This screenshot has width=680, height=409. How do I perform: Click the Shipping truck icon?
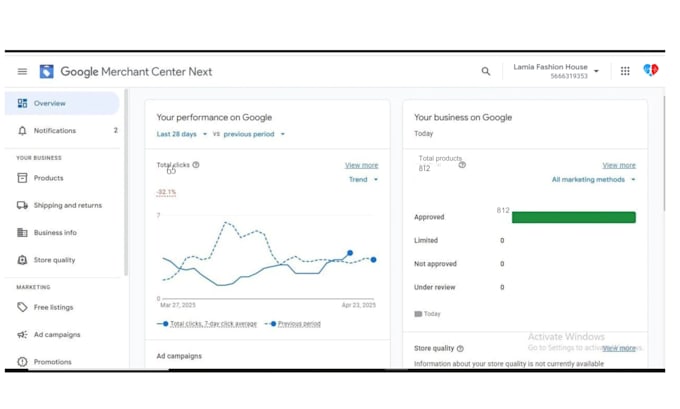(x=22, y=205)
